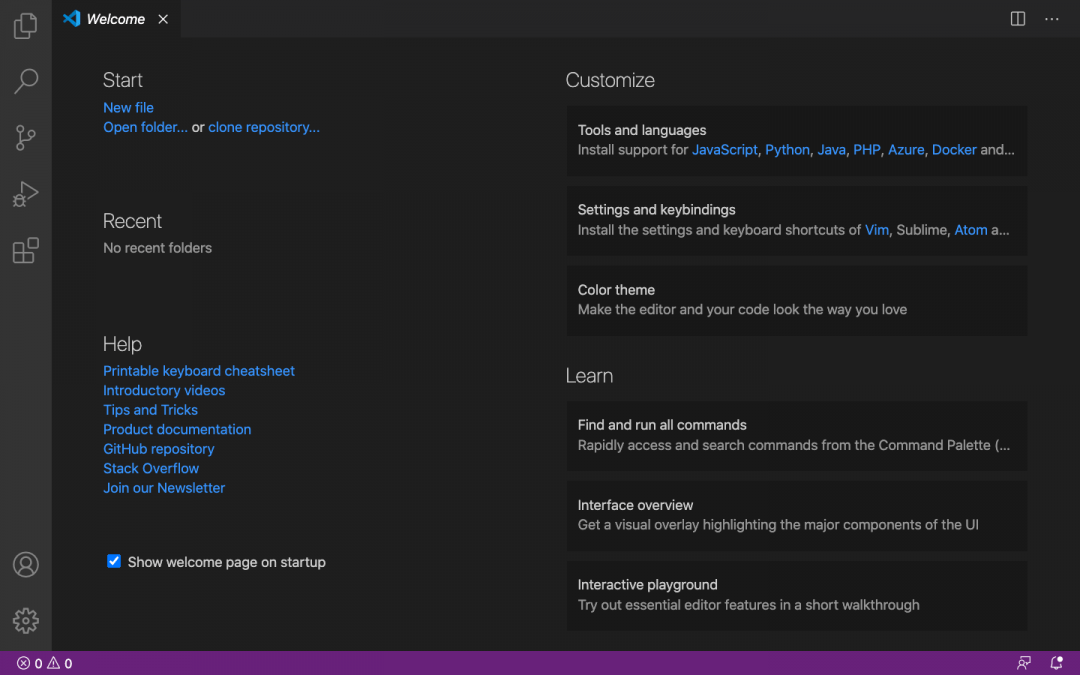Open the Remote indicator in the status bar
Viewport: 1080px width, 675px height.
(1023, 662)
